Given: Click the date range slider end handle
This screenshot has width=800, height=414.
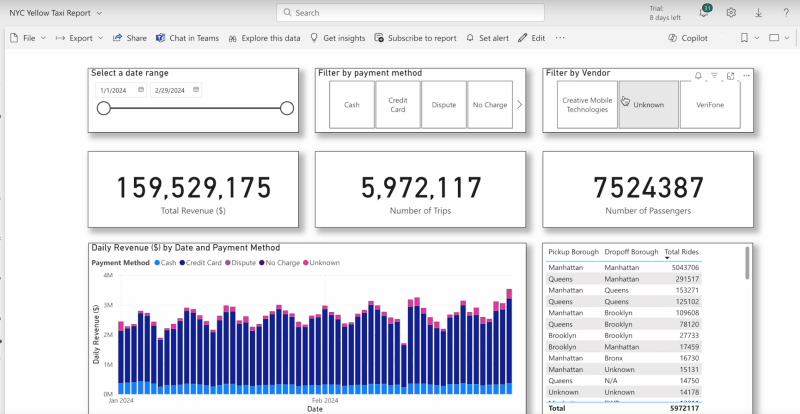Looking at the screenshot, I should [287, 108].
